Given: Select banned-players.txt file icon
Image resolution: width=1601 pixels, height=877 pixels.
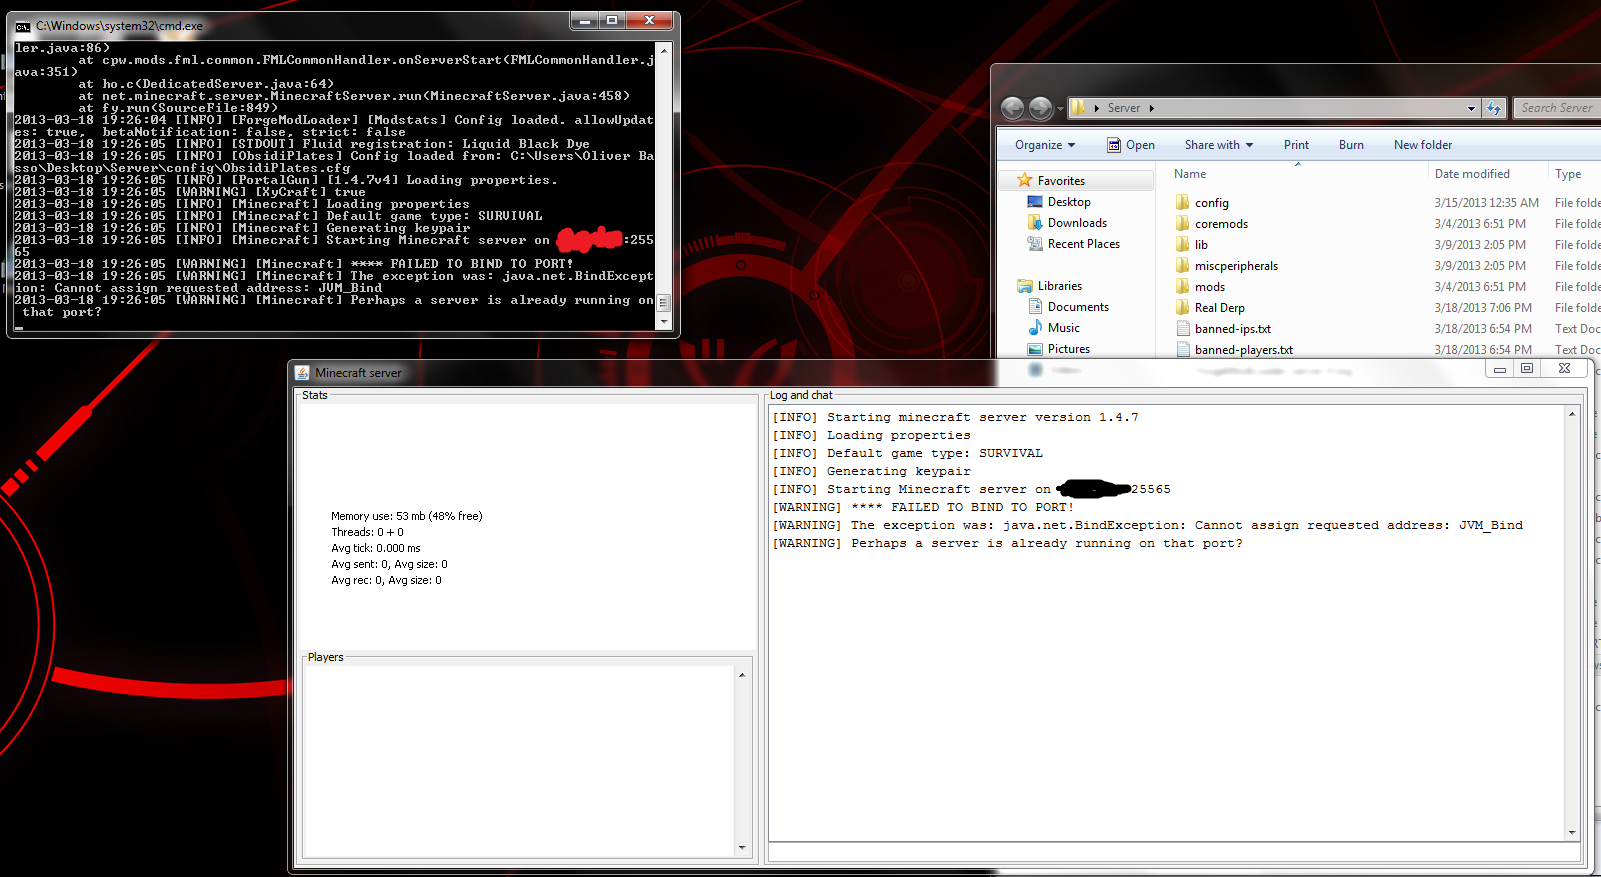Looking at the screenshot, I should tap(1183, 349).
